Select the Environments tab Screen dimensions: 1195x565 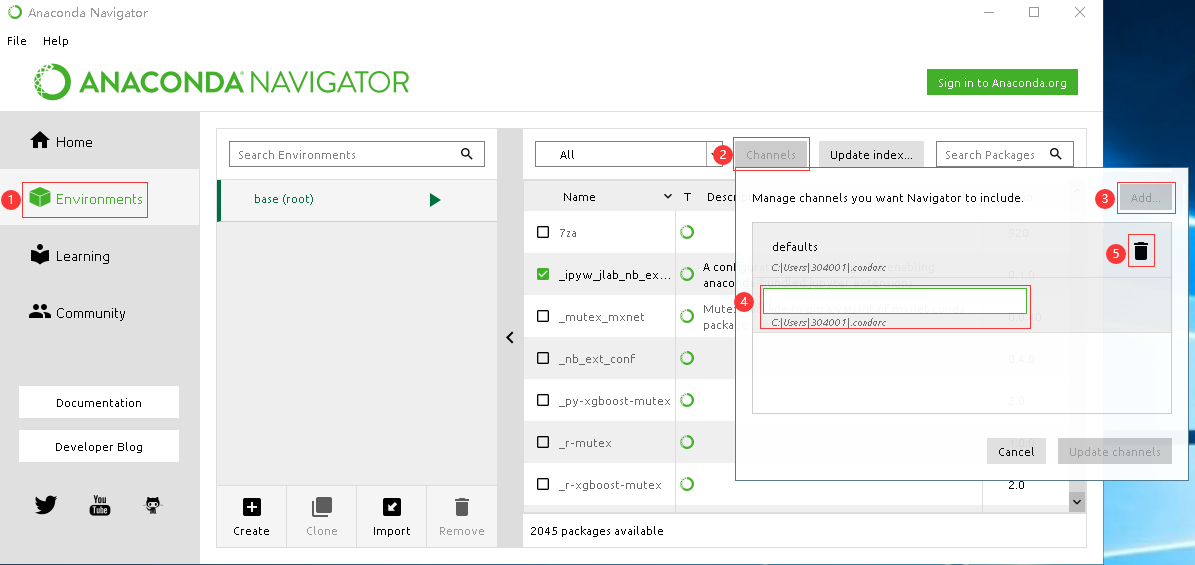click(100, 198)
